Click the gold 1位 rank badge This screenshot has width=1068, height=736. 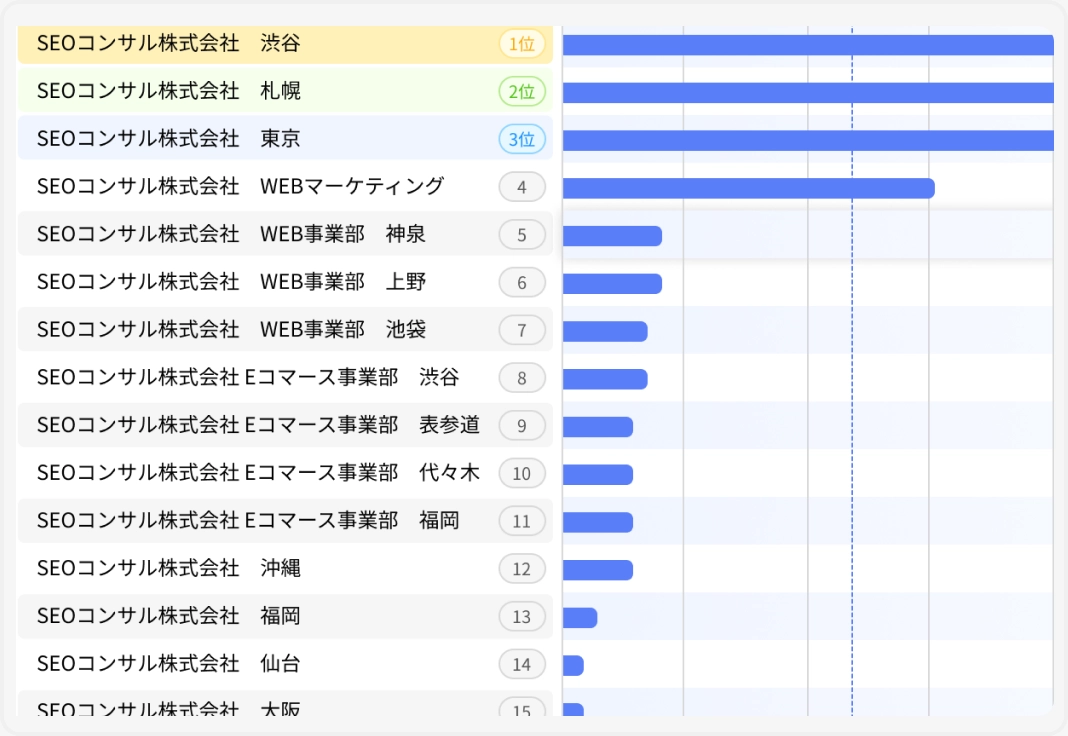(x=522, y=44)
